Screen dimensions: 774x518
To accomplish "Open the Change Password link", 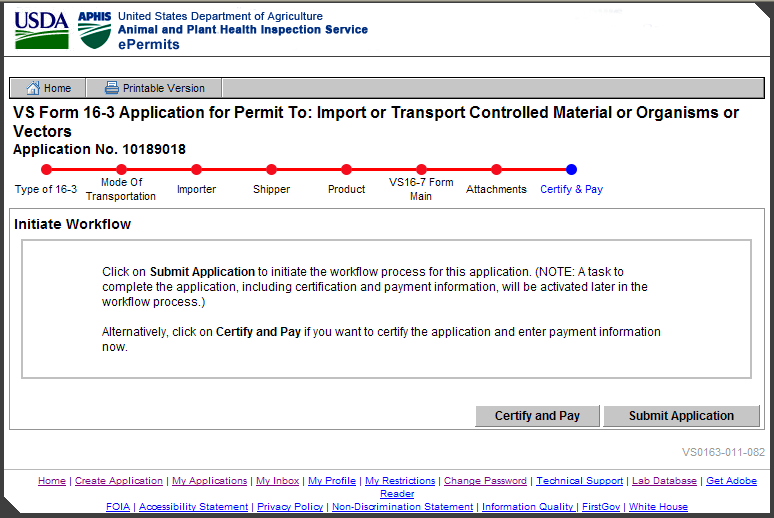I will tap(485, 481).
